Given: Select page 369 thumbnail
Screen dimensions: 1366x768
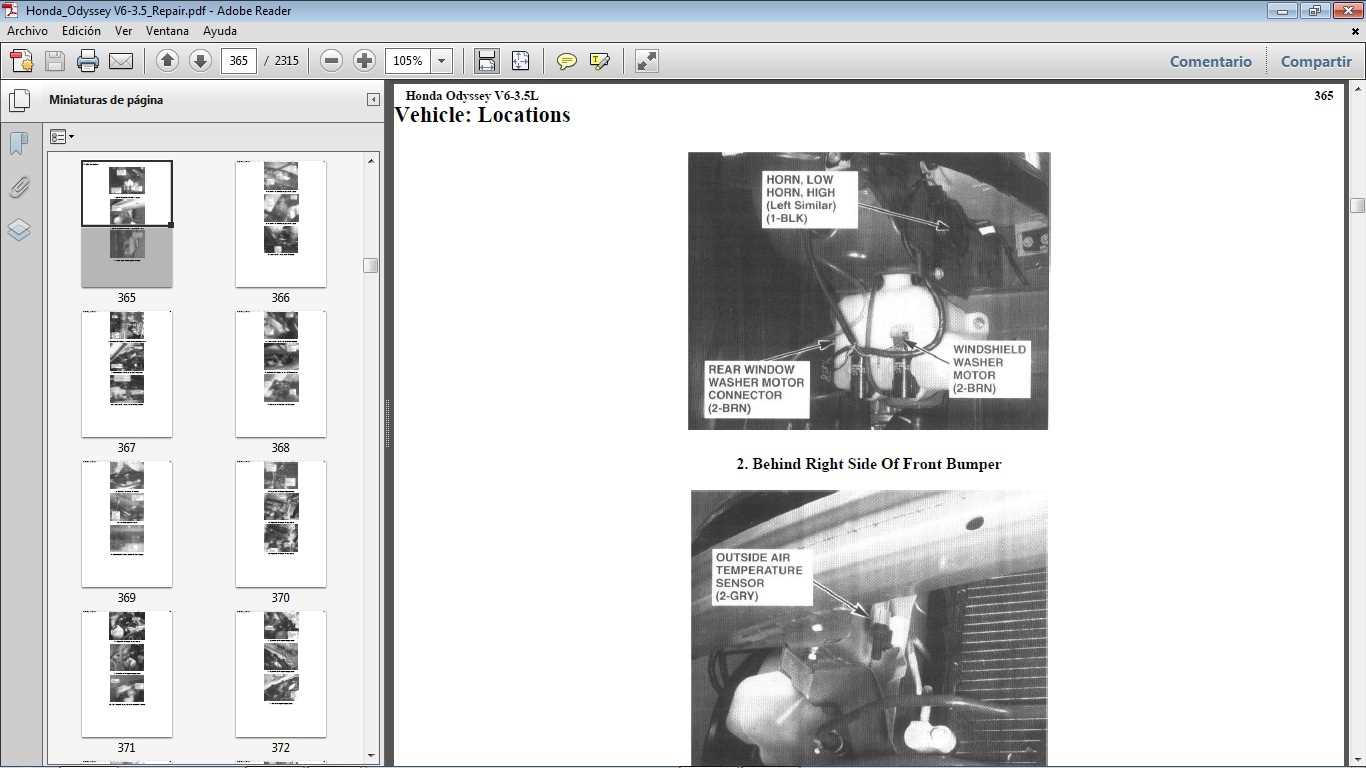Looking at the screenshot, I should pos(126,524).
